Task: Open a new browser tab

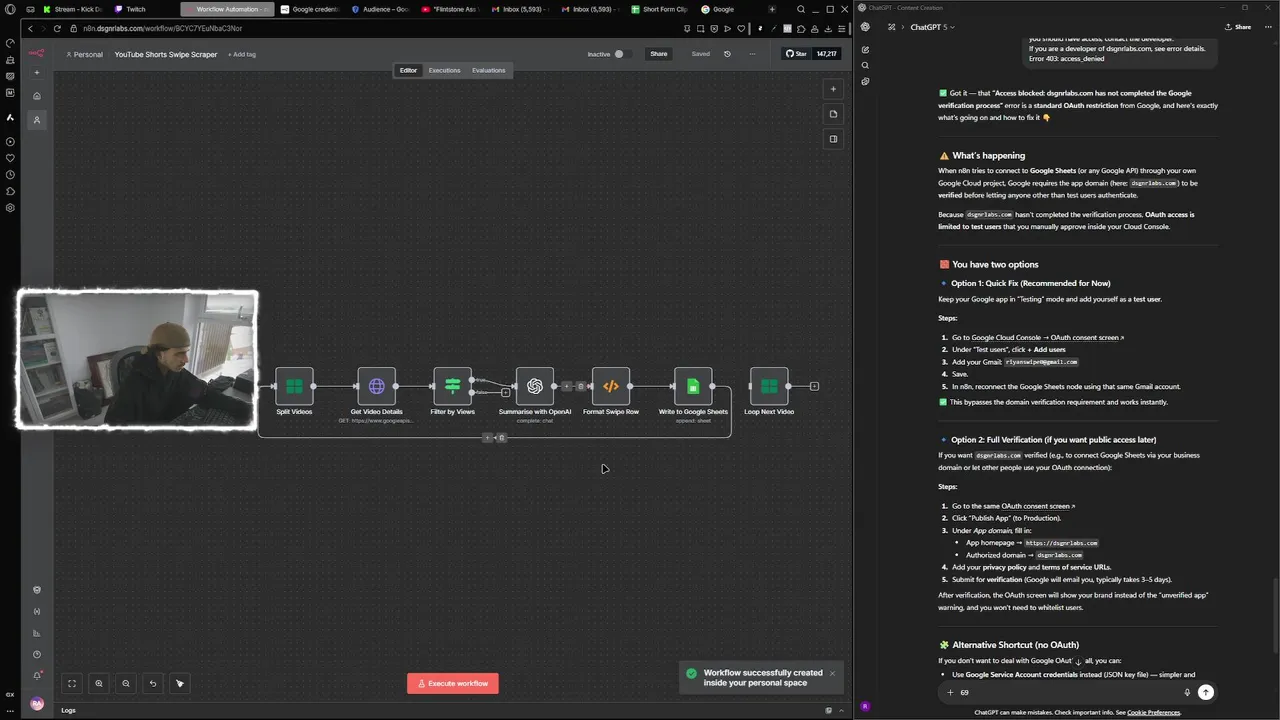Action: tap(771, 9)
